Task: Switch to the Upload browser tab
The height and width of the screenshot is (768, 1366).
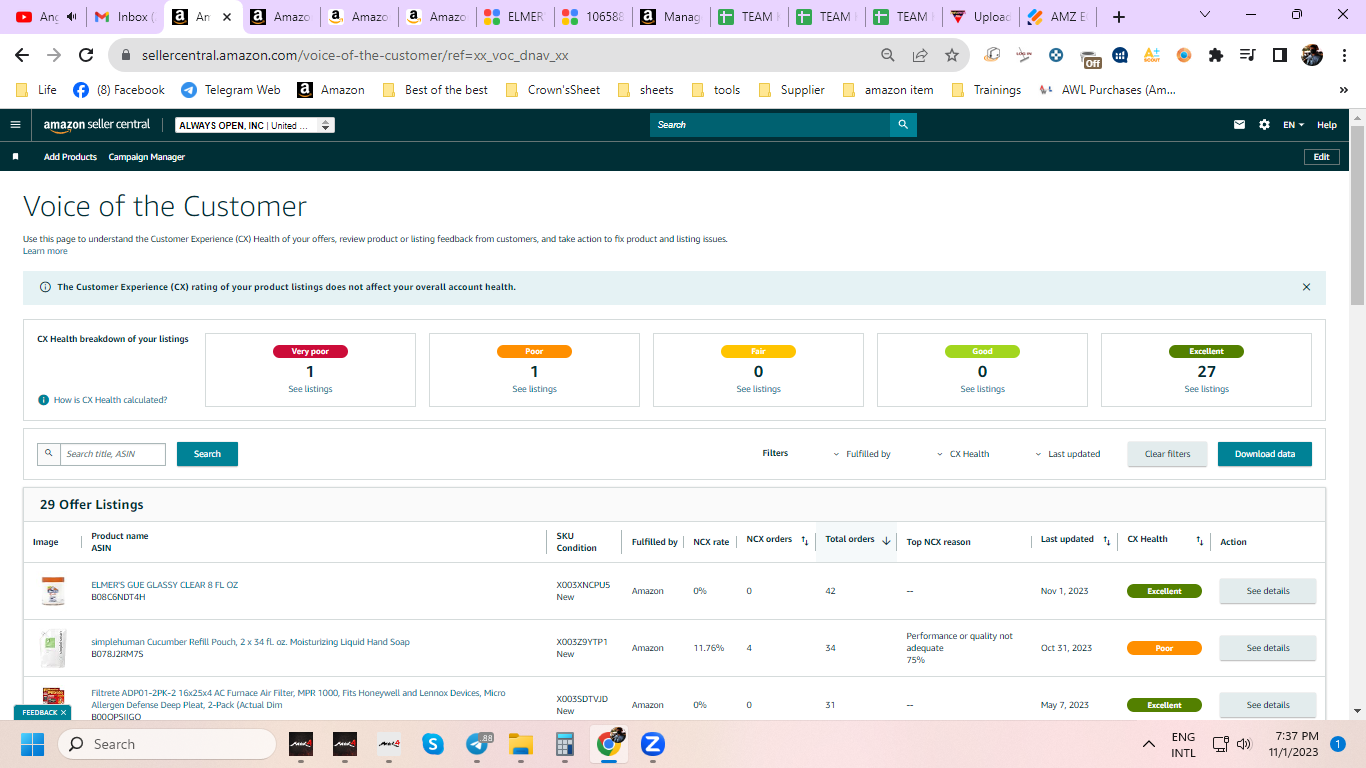Action: pos(981,17)
